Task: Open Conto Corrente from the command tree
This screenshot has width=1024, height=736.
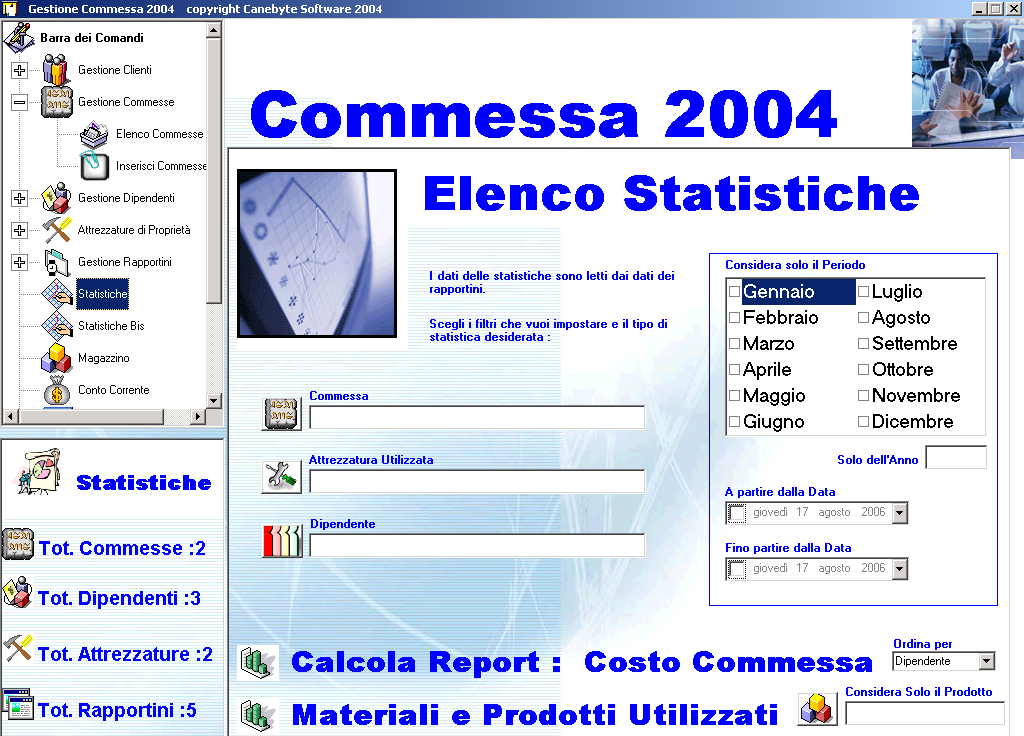Action: tap(114, 390)
